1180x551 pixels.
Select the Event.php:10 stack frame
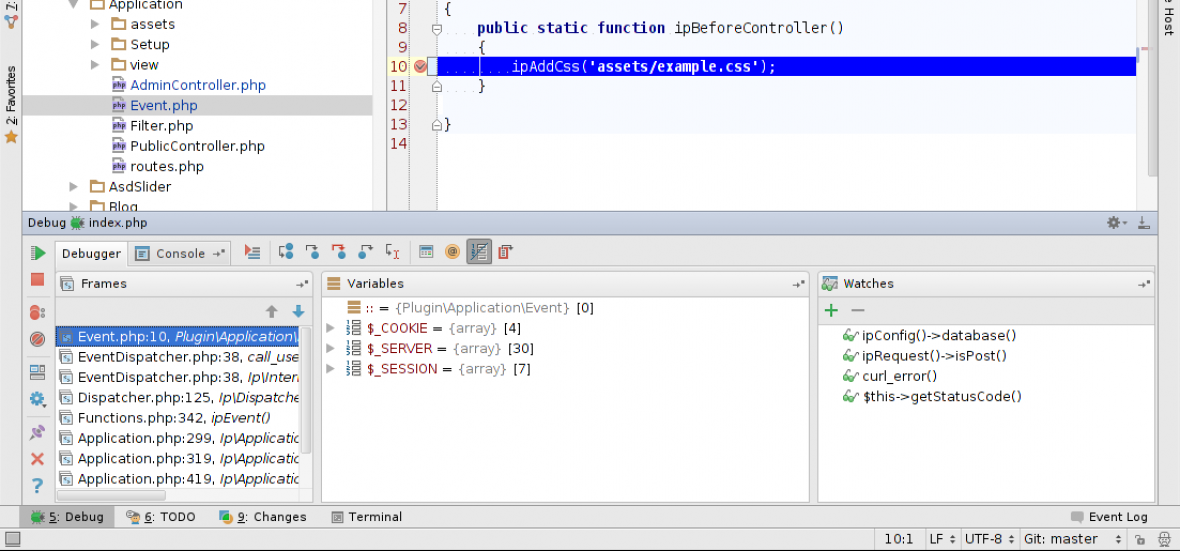(178, 336)
